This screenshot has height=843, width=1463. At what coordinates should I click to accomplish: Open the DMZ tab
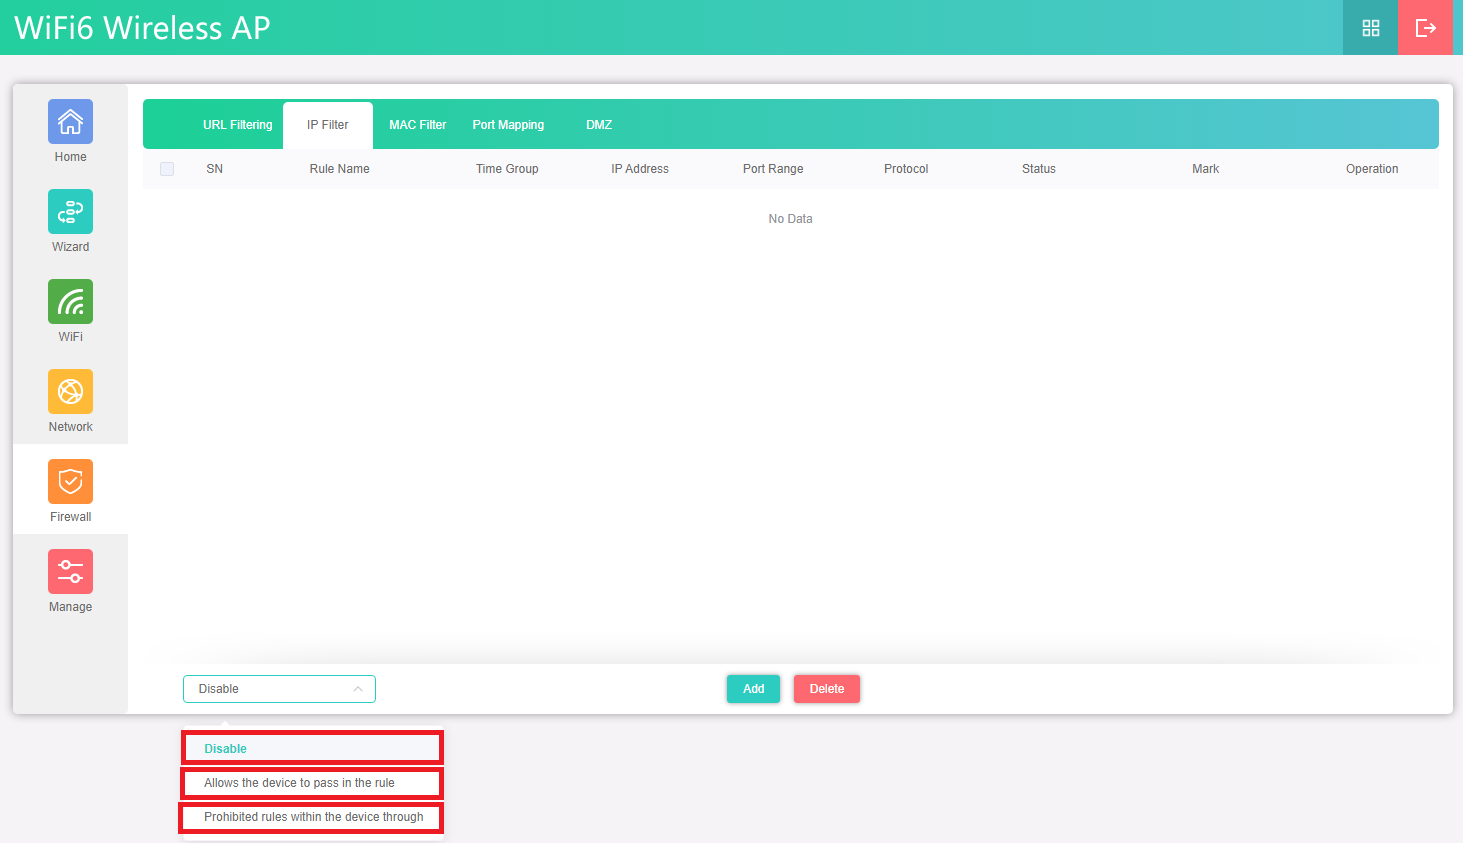click(x=599, y=125)
